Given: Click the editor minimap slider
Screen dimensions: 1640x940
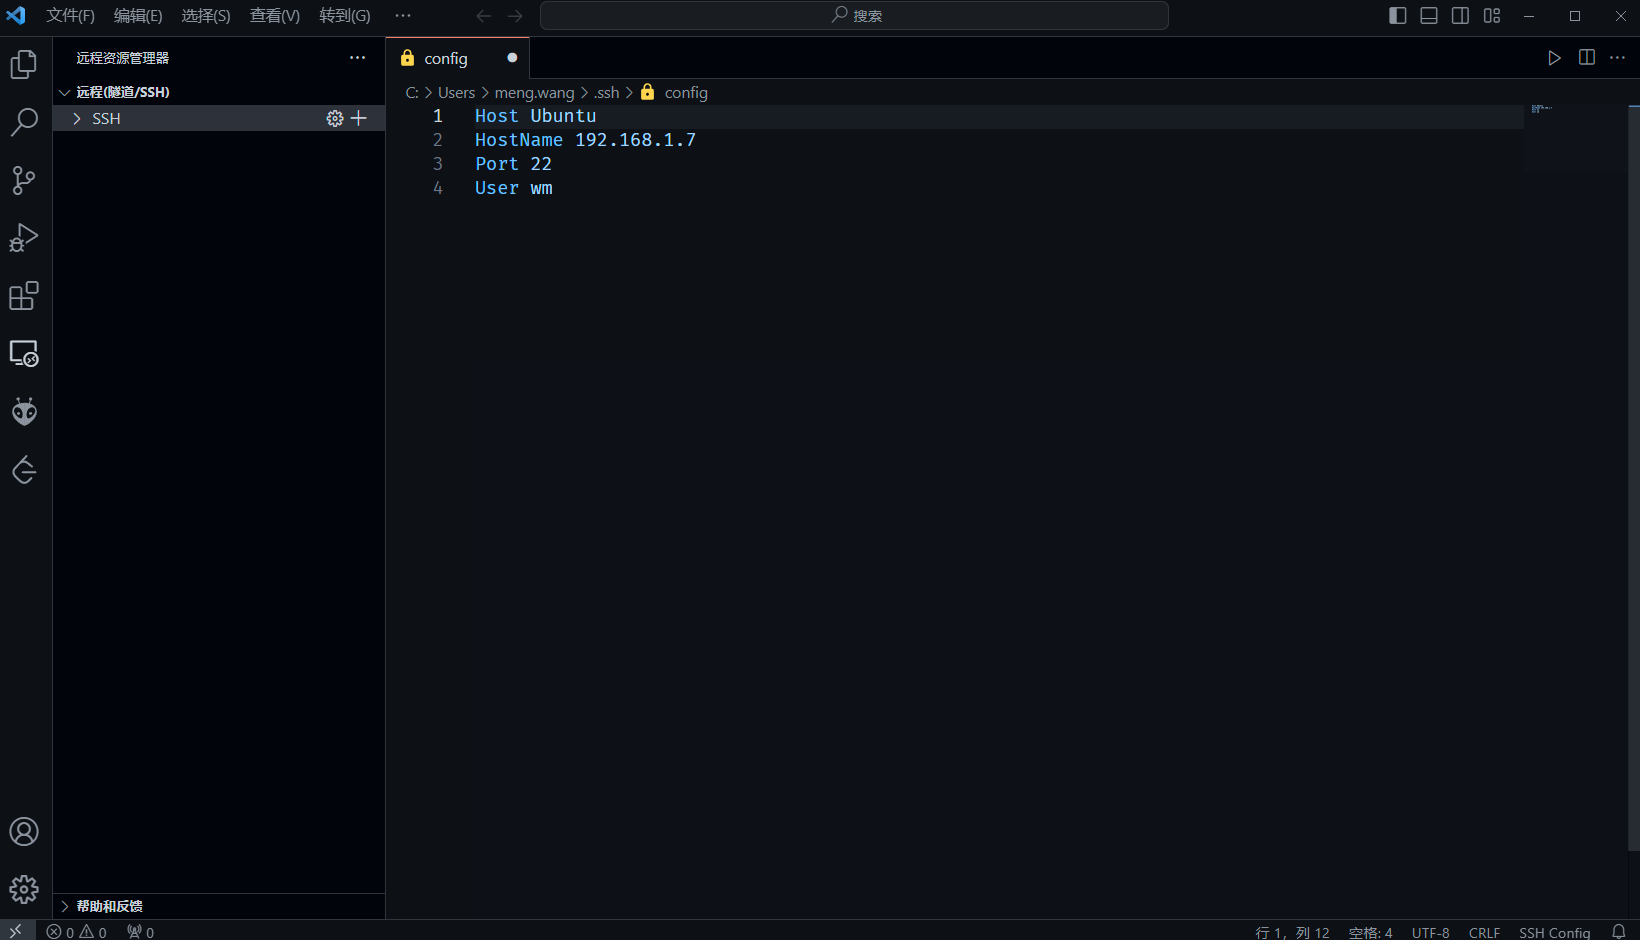Looking at the screenshot, I should [1575, 138].
